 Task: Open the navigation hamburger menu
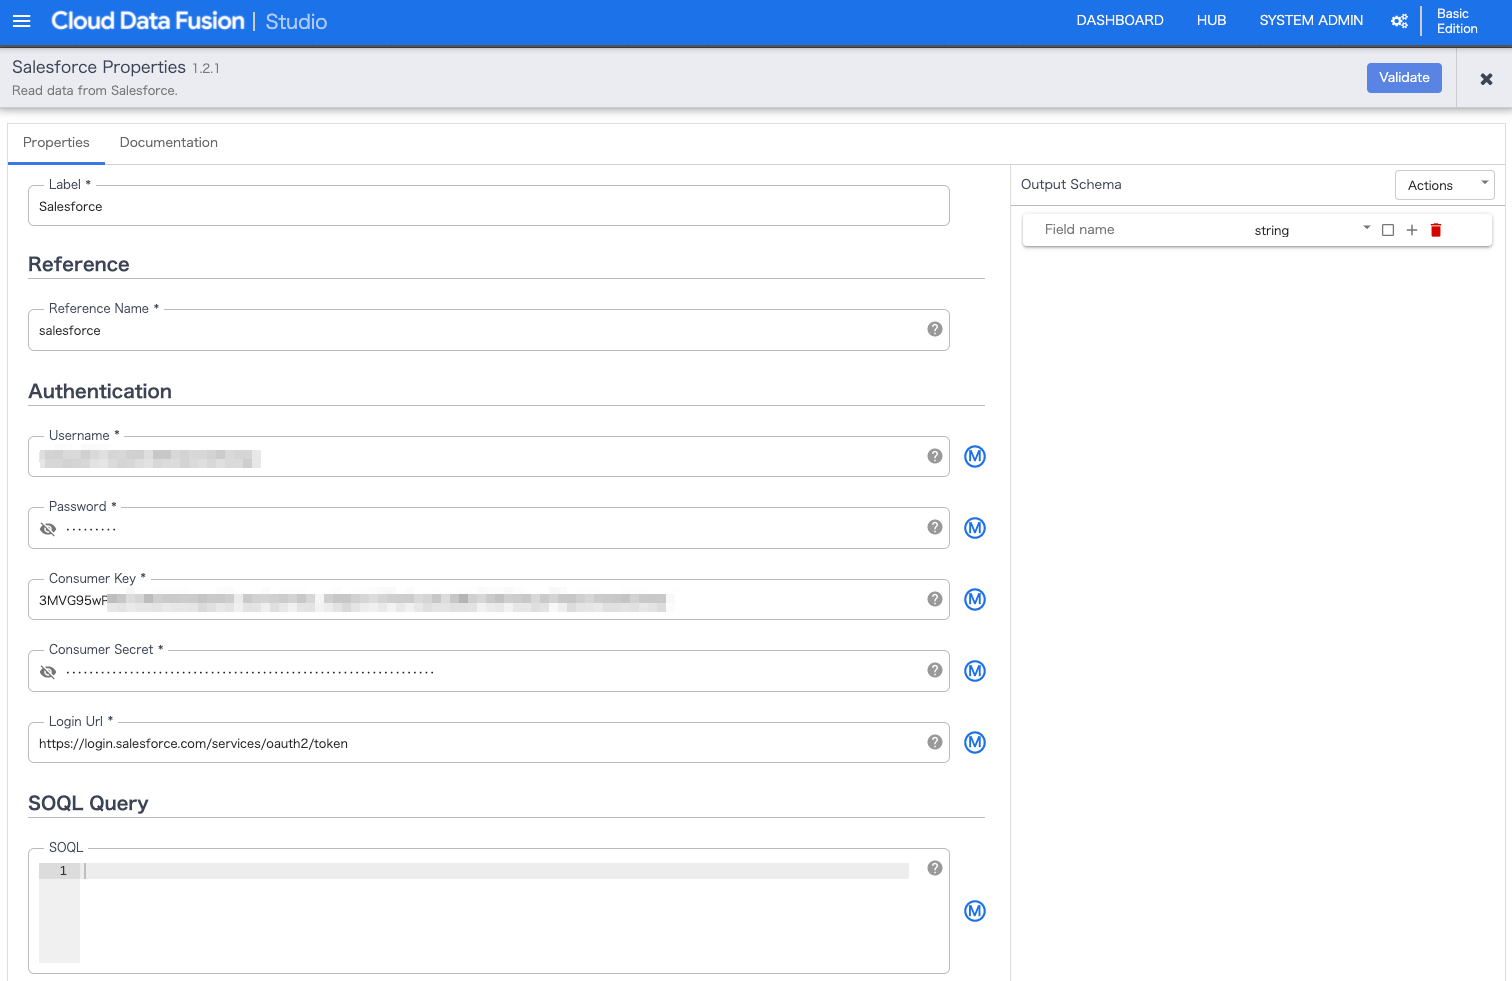22,20
